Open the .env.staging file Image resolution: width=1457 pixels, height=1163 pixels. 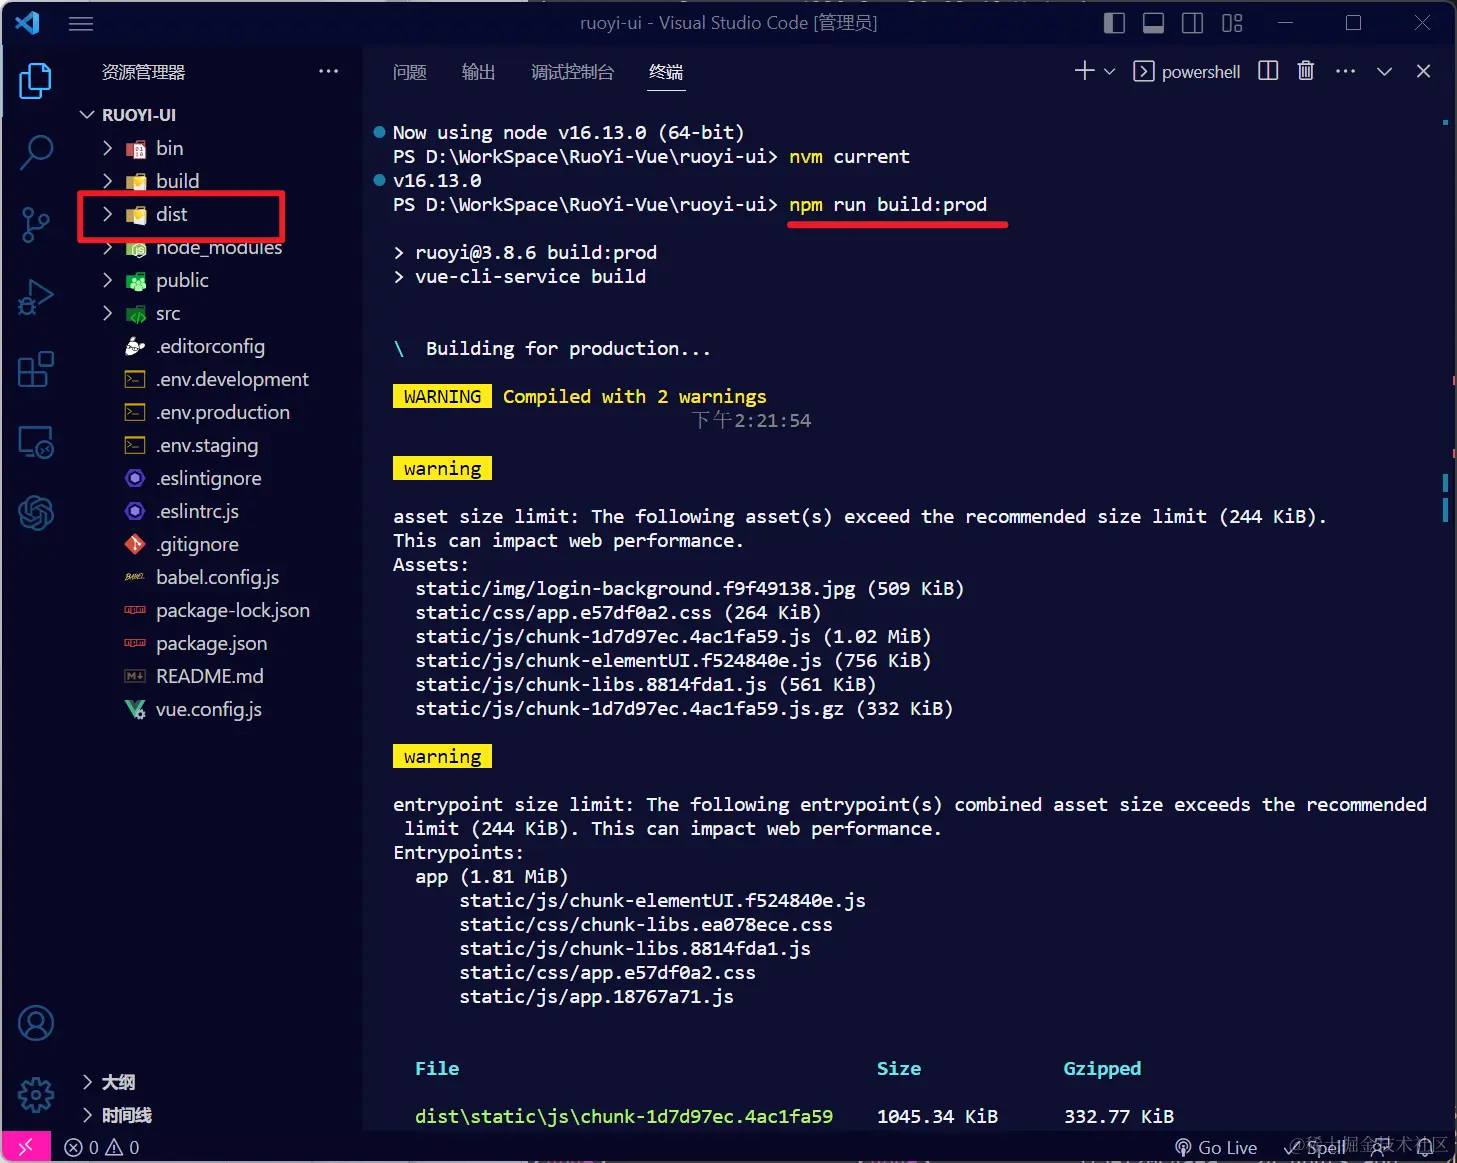coord(207,445)
